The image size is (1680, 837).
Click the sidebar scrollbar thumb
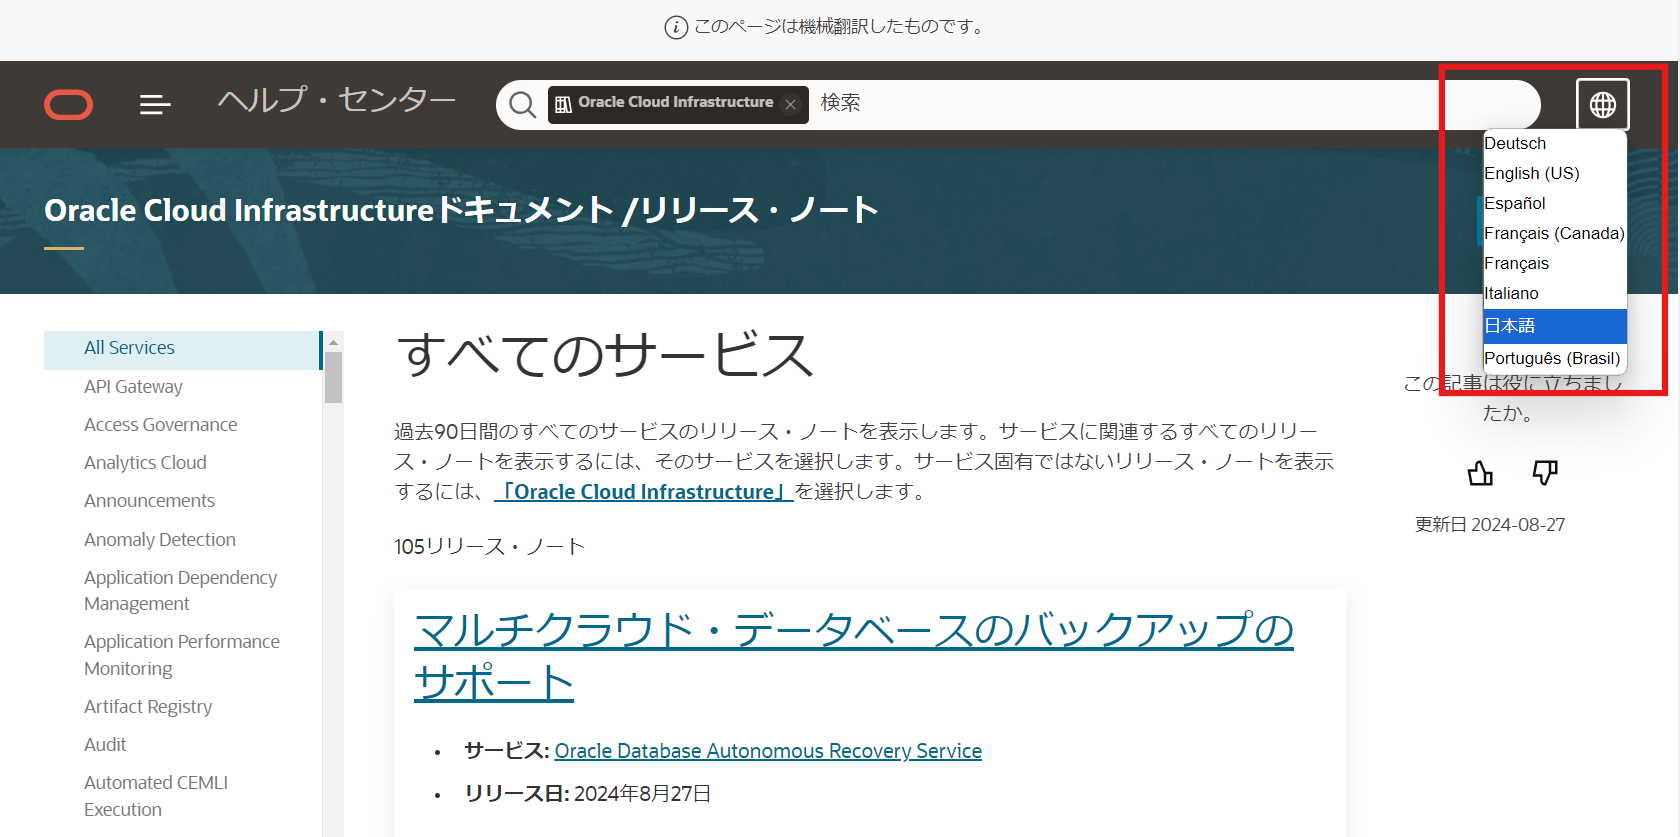(x=333, y=378)
